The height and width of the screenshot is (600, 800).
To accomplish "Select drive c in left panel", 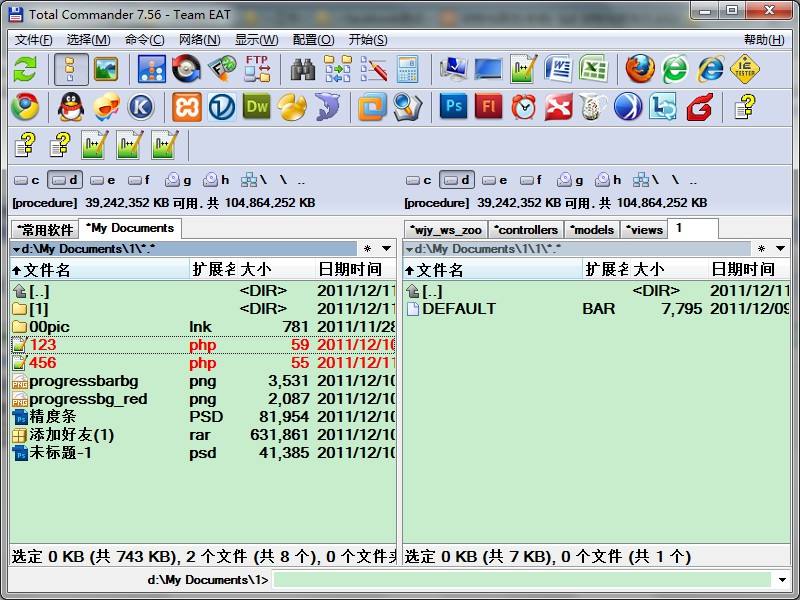I will tap(27, 180).
